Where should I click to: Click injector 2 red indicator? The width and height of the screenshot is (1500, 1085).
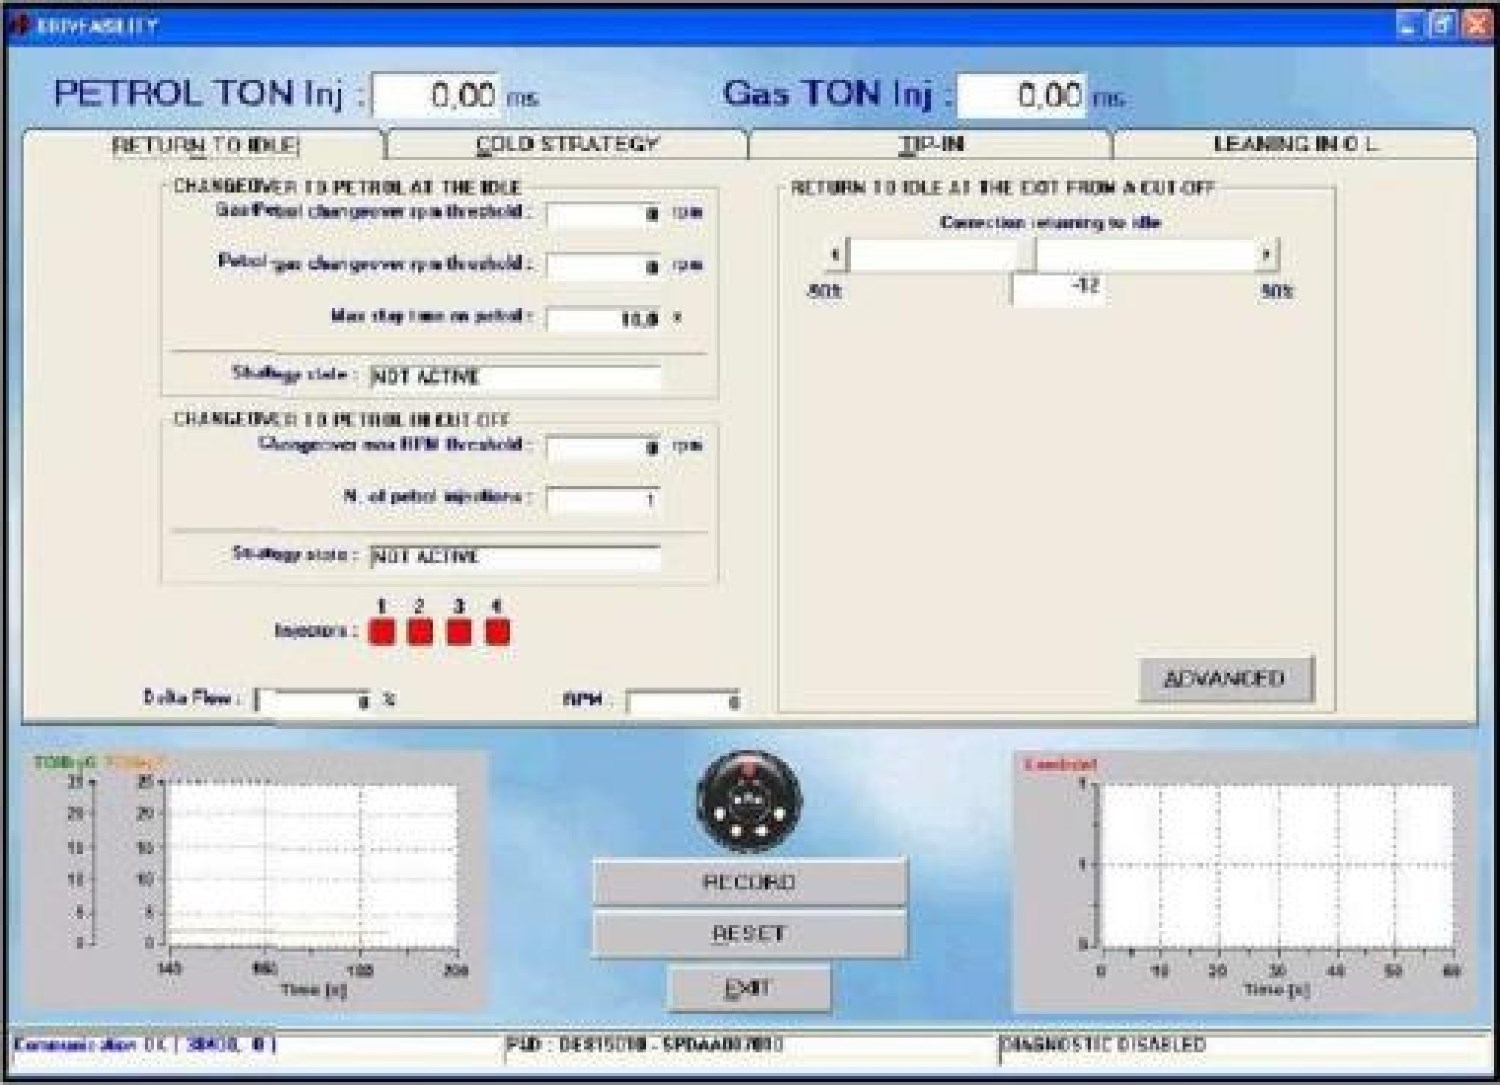(420, 632)
